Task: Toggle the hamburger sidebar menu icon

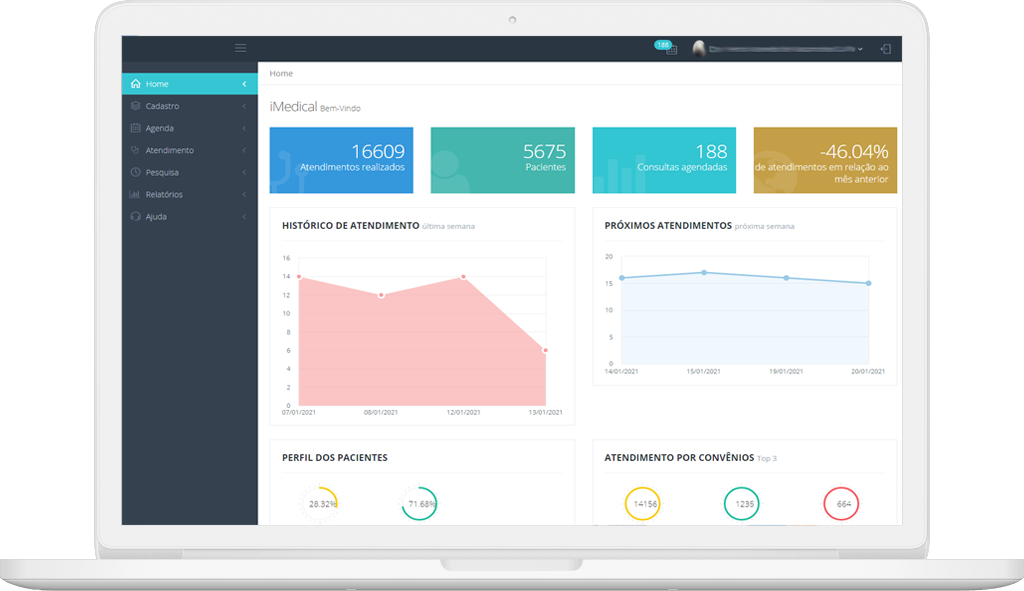Action: pyautogui.click(x=240, y=48)
